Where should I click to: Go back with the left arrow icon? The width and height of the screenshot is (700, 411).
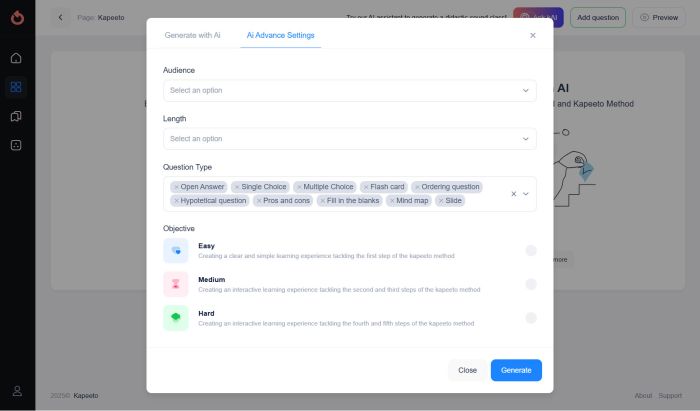coord(60,17)
